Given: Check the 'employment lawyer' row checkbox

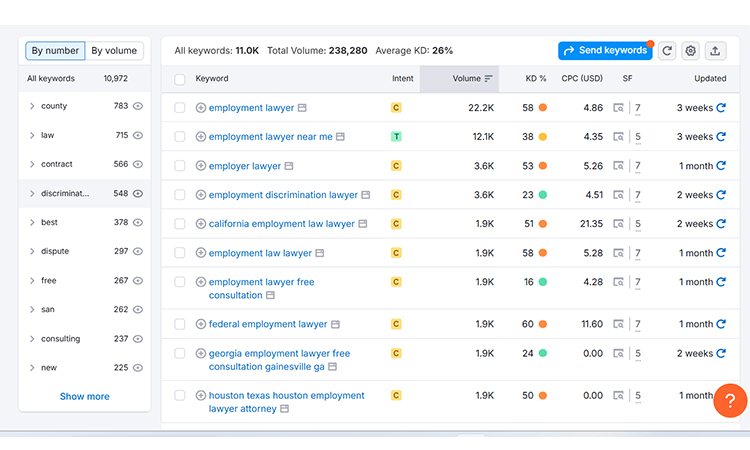Looking at the screenshot, I should click(180, 108).
